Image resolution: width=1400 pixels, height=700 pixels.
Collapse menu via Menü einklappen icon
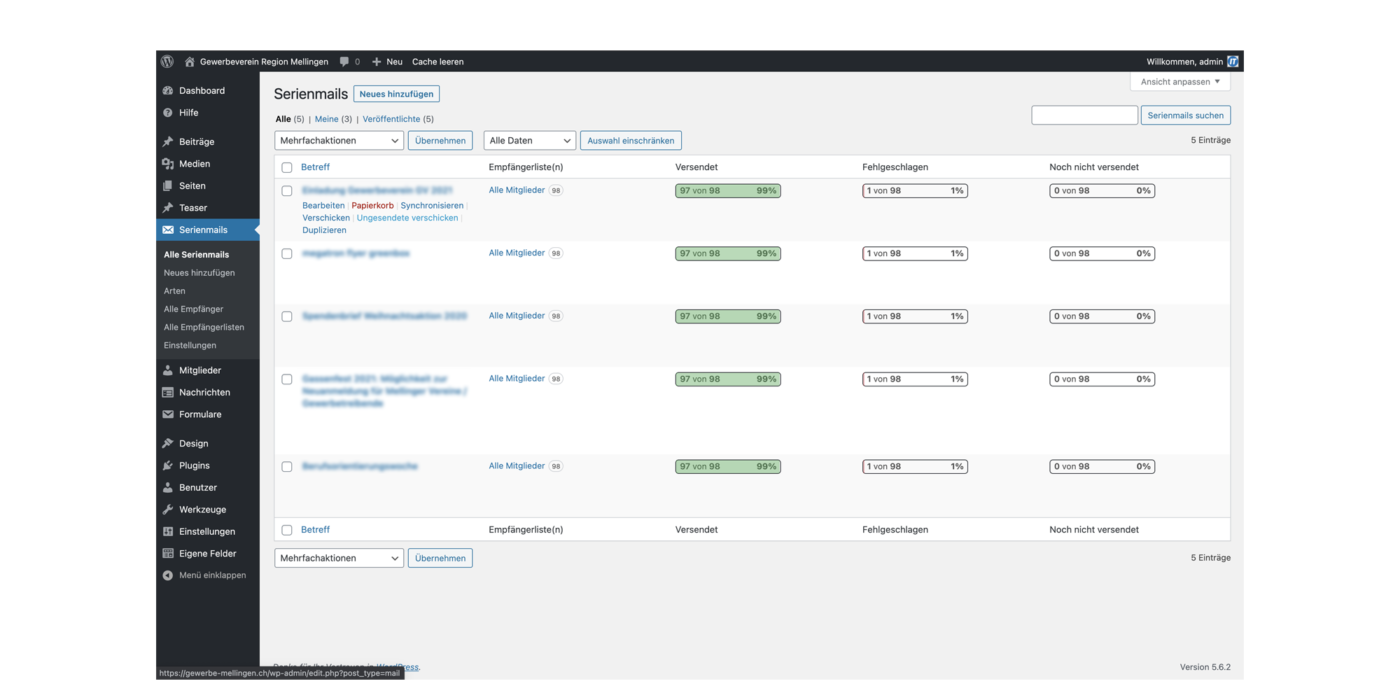coord(168,576)
